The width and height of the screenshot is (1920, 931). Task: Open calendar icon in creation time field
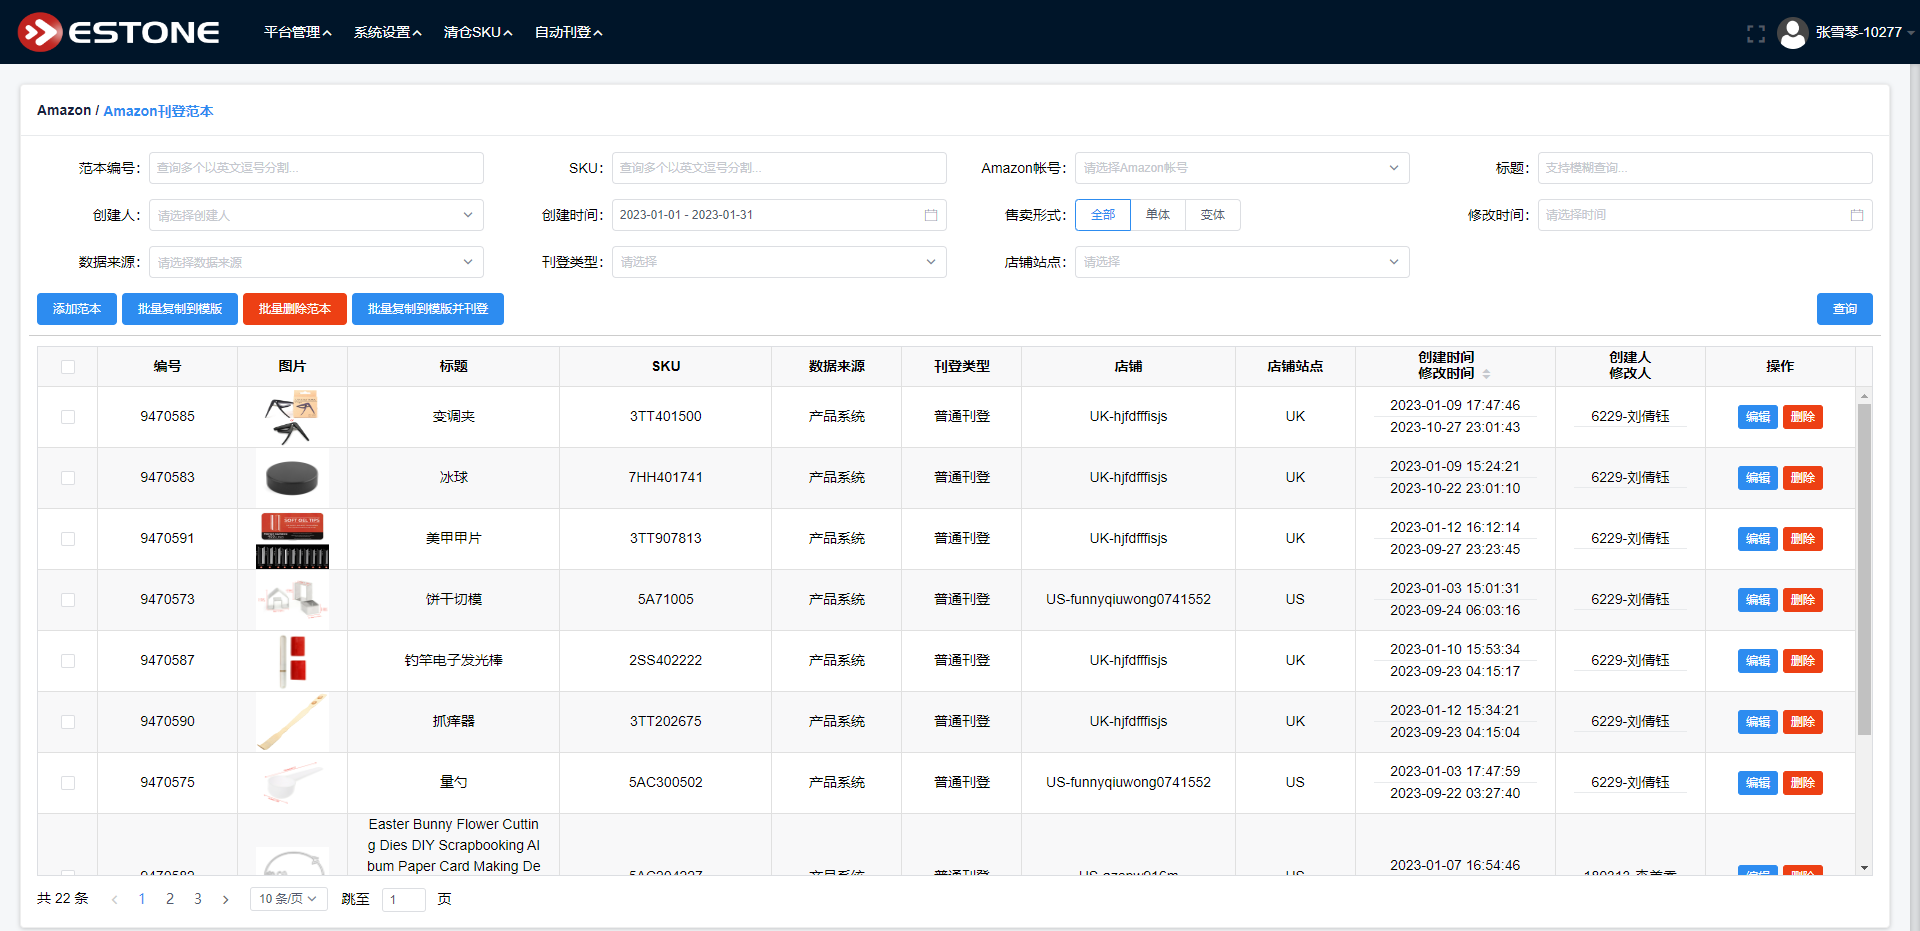930,215
